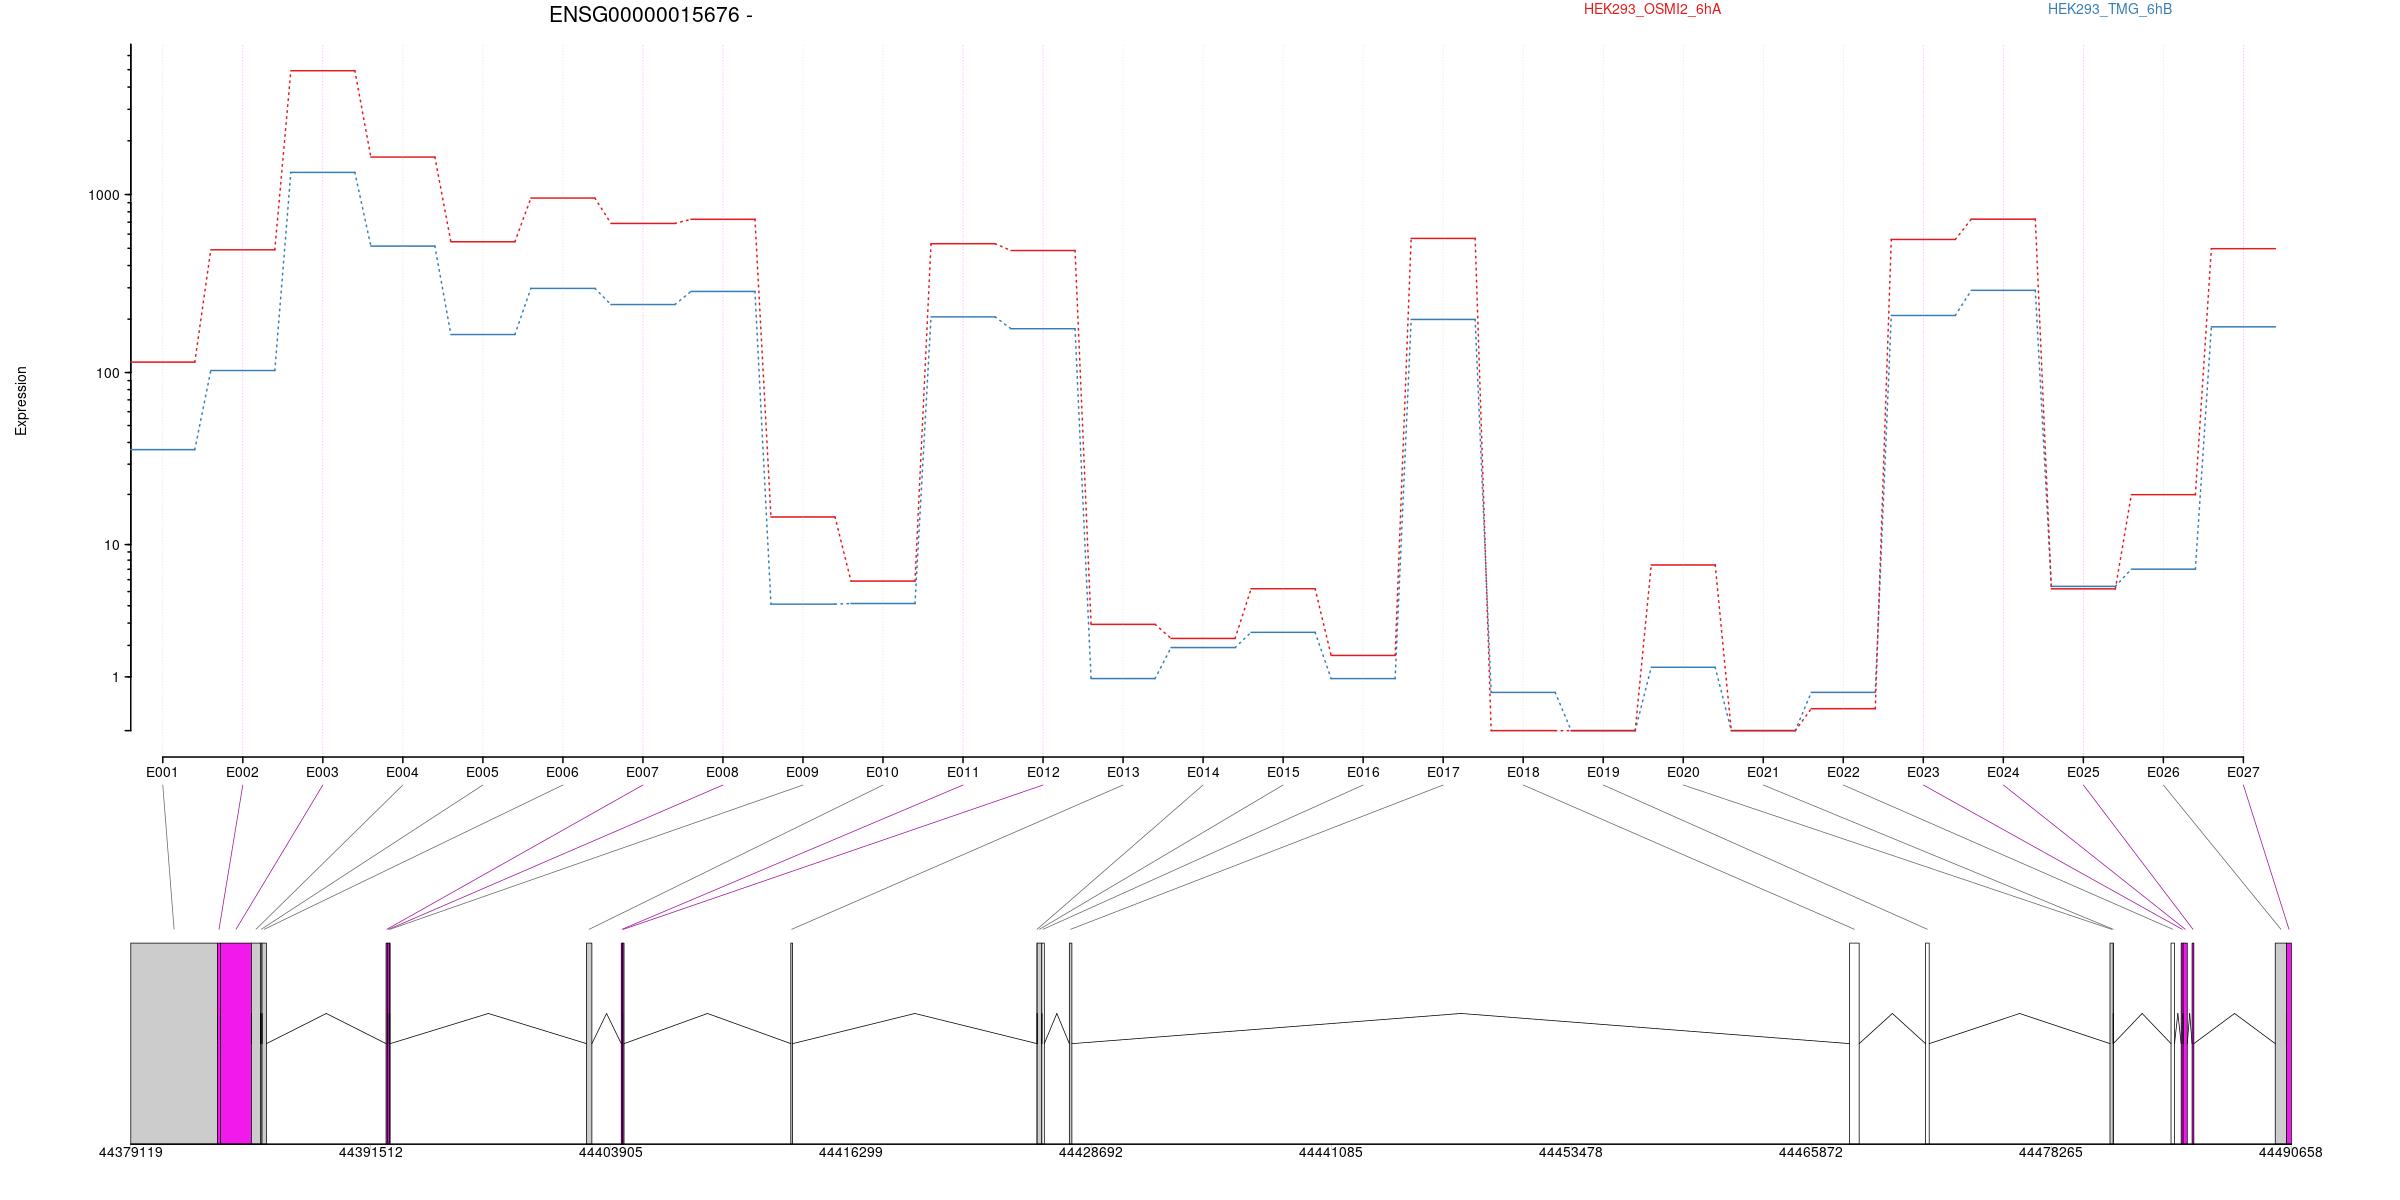The image size is (2400, 1200).
Task: Click exon label E008
Action: (722, 773)
